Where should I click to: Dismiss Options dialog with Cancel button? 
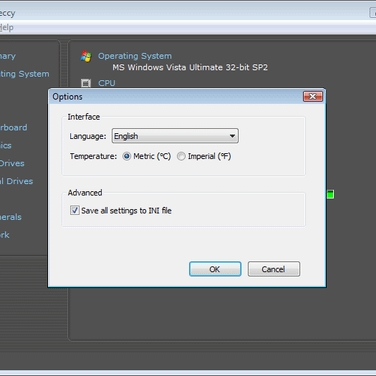click(x=274, y=269)
